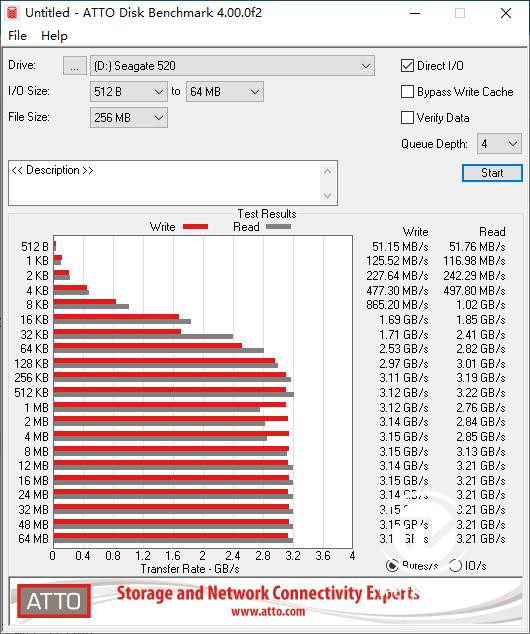The image size is (530, 634).
Task: Uncheck the Direct I/O checkbox
Action: point(407,66)
